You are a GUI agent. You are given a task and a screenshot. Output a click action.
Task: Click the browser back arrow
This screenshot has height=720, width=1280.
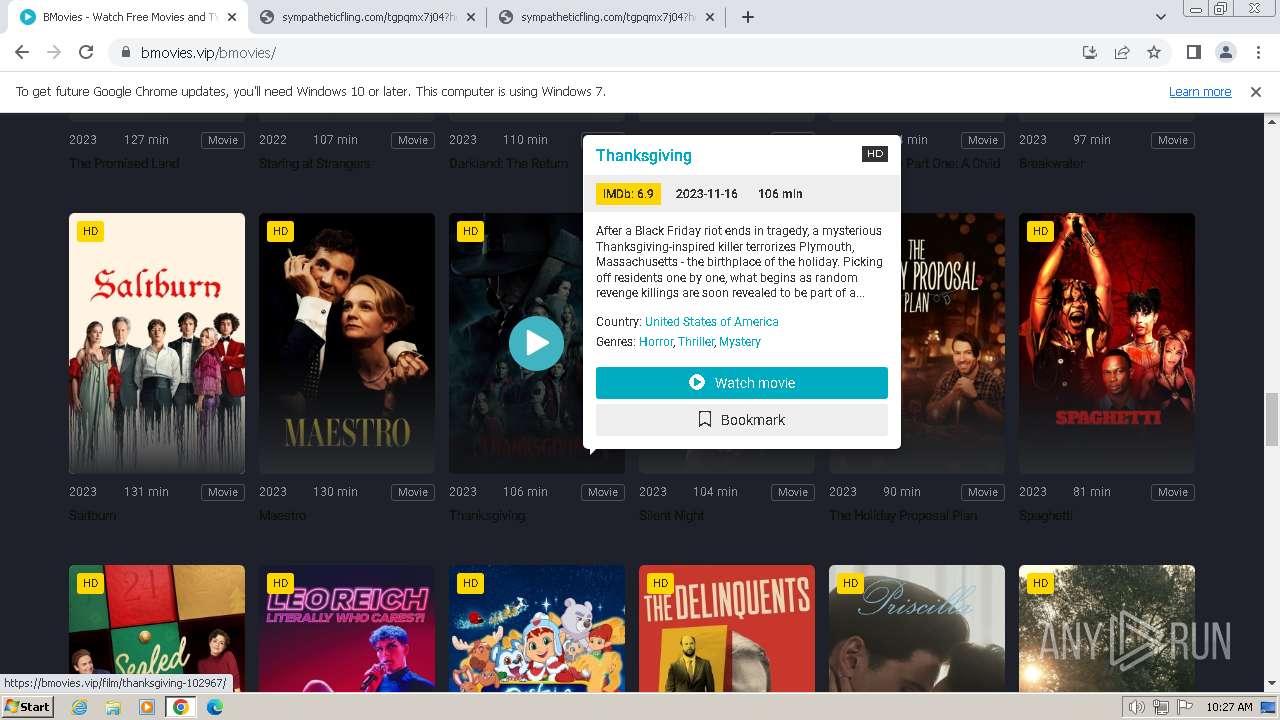[x=22, y=53]
